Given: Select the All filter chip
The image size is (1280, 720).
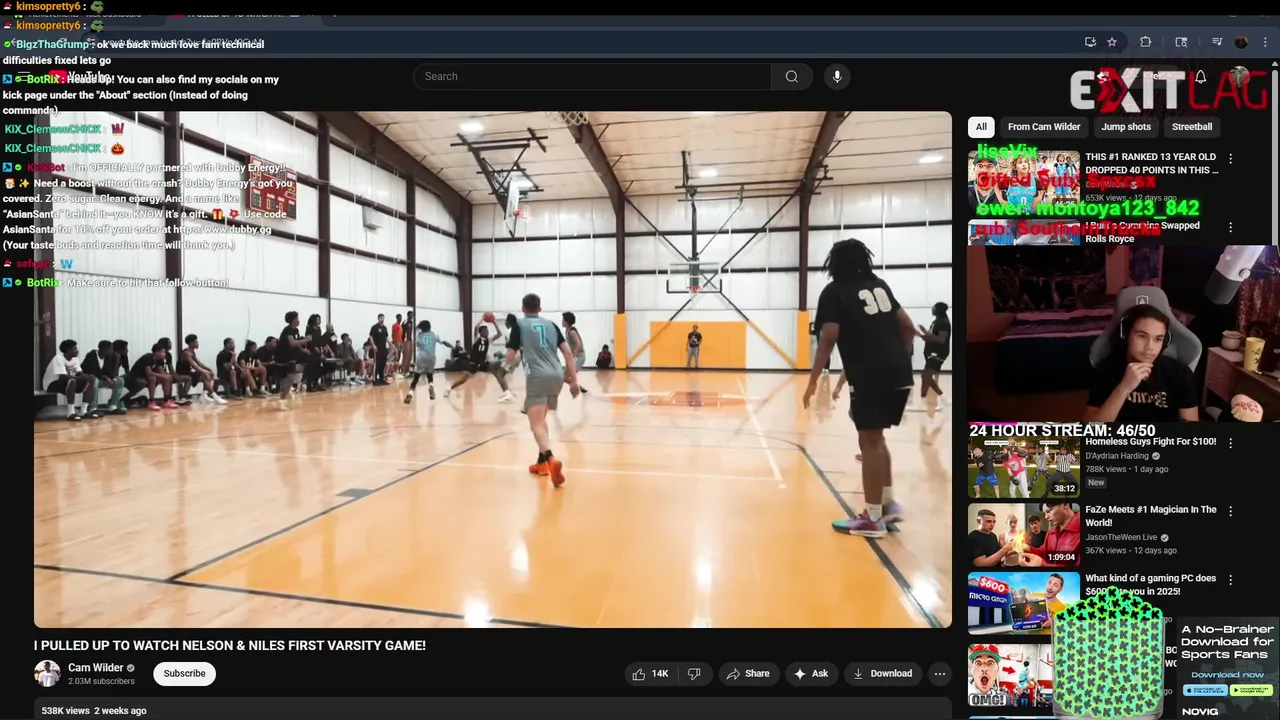Looking at the screenshot, I should click(x=981, y=127).
